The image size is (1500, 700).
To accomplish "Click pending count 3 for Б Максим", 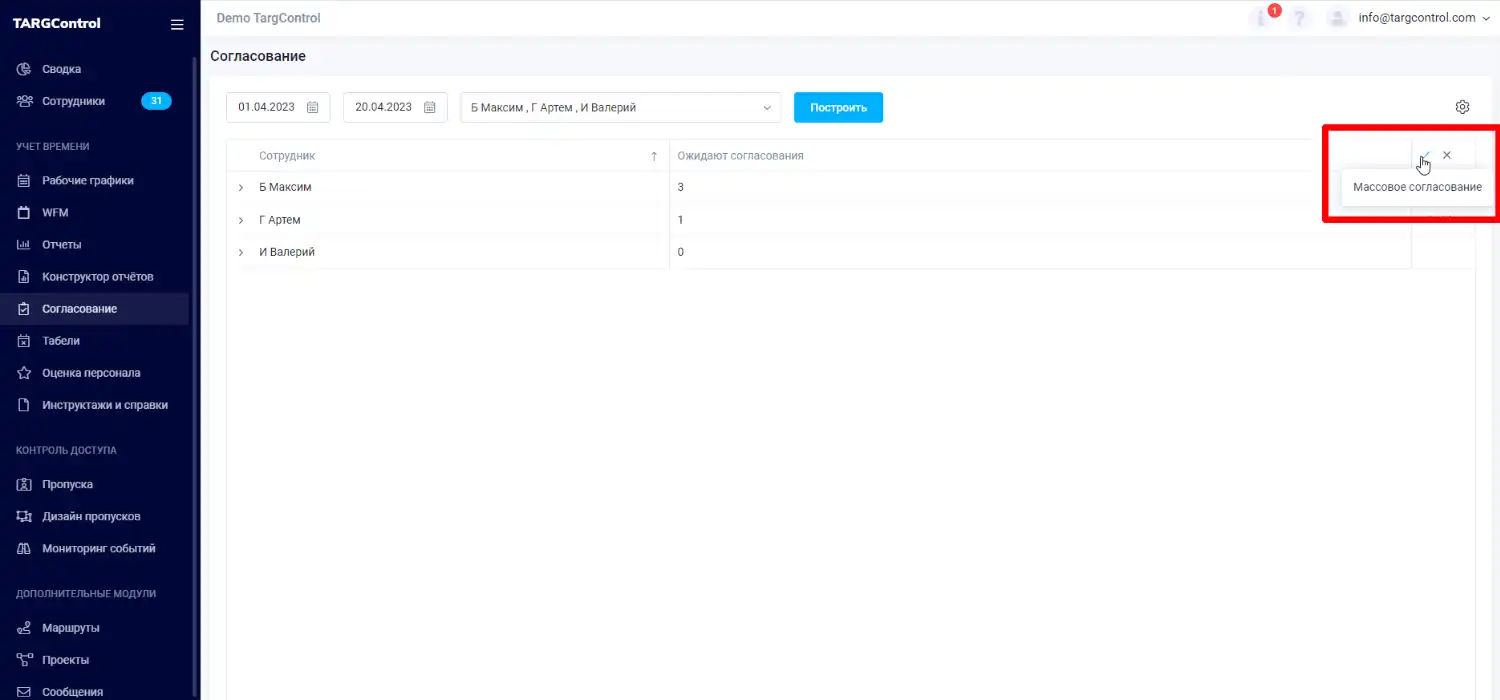I will point(681,188).
